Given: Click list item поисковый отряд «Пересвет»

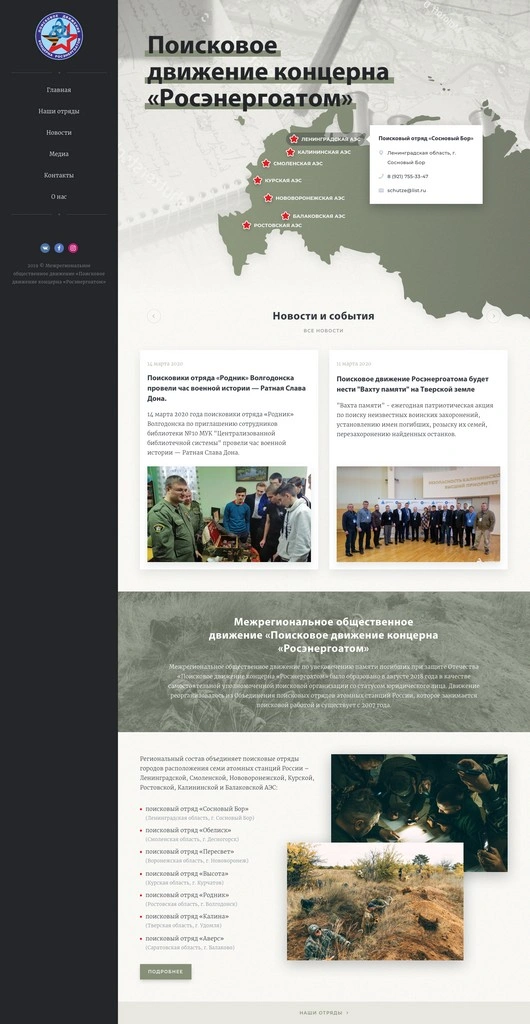Looking at the screenshot, I should 189,852.
